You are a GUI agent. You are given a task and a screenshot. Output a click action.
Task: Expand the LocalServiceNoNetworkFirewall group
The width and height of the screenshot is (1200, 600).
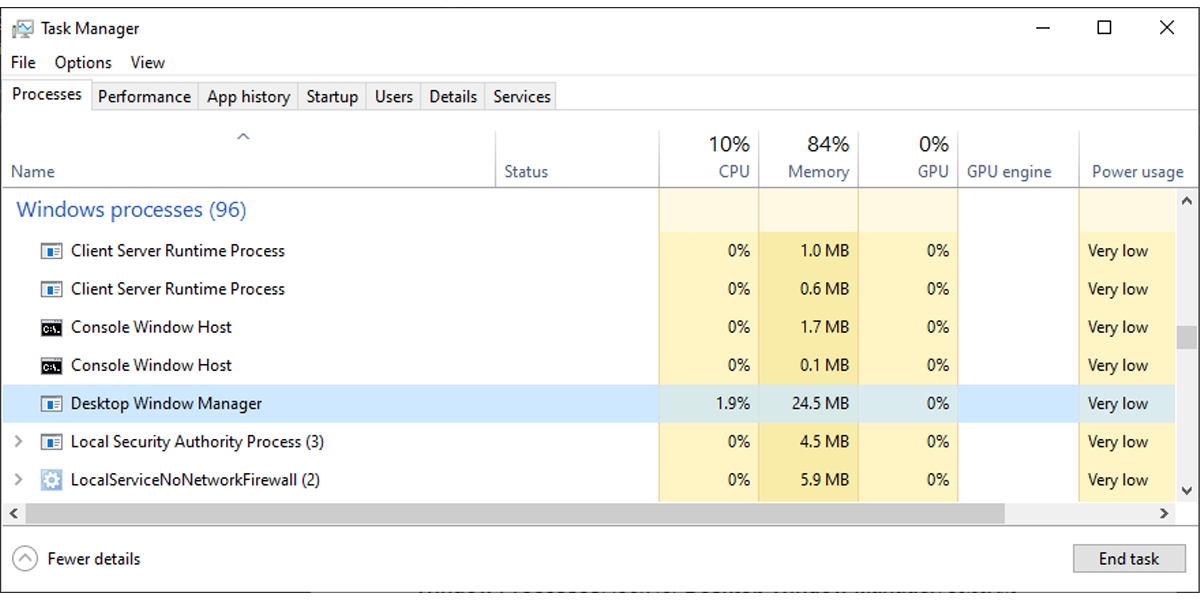[x=17, y=480]
